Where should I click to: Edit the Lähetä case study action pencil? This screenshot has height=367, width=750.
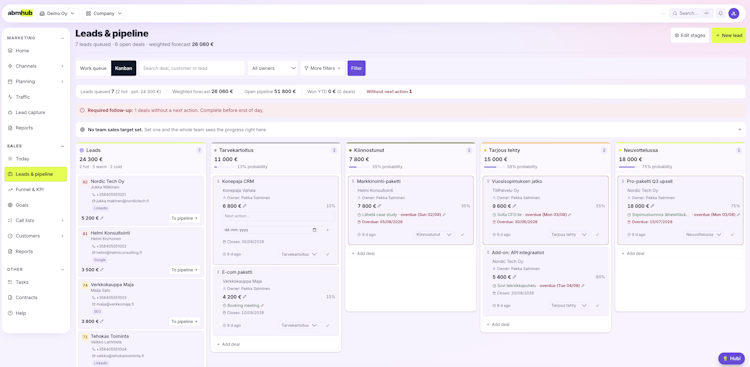tap(444, 215)
